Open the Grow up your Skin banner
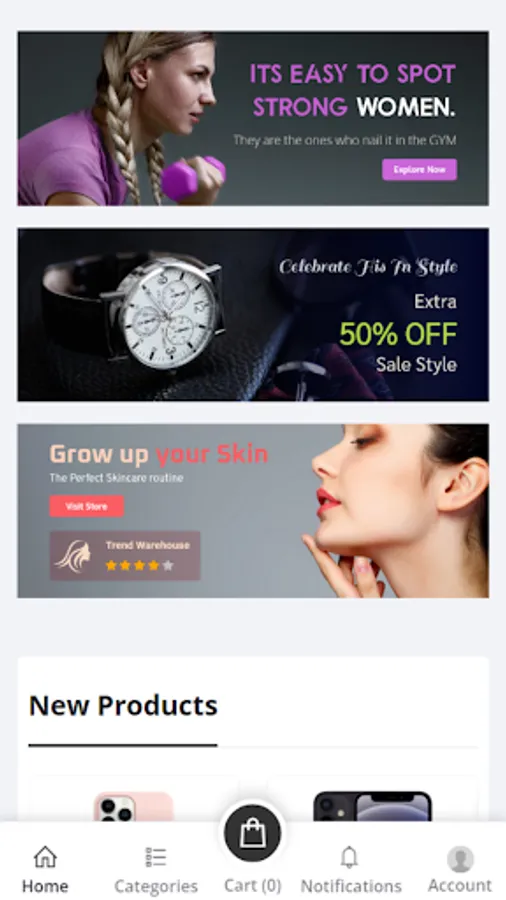 pyautogui.click(x=253, y=511)
